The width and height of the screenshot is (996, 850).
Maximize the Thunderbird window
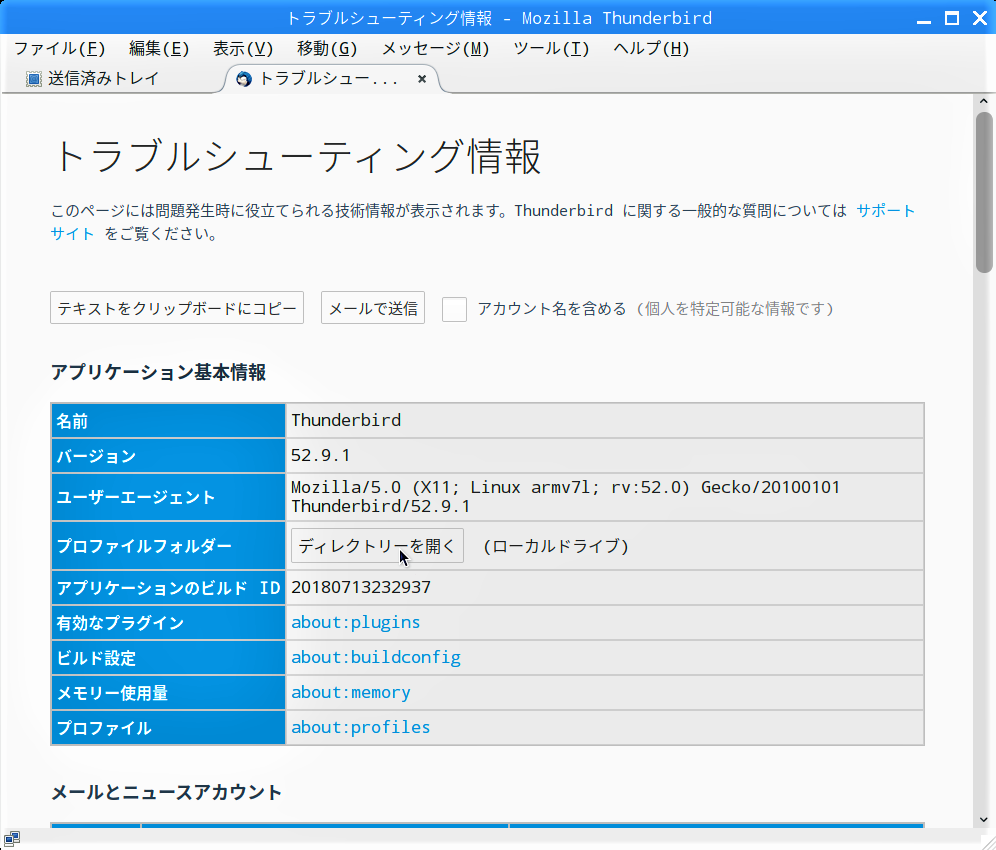point(952,18)
